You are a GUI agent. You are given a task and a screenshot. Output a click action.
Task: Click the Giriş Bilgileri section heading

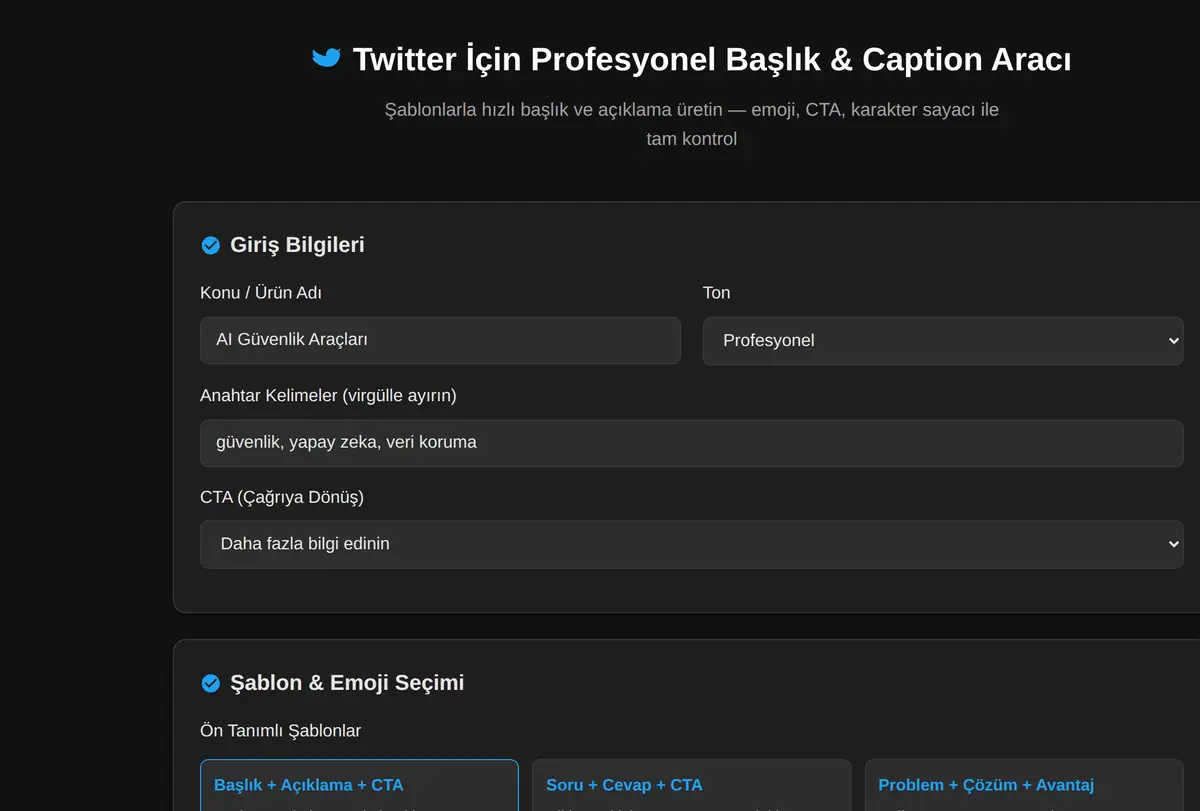[x=297, y=245]
